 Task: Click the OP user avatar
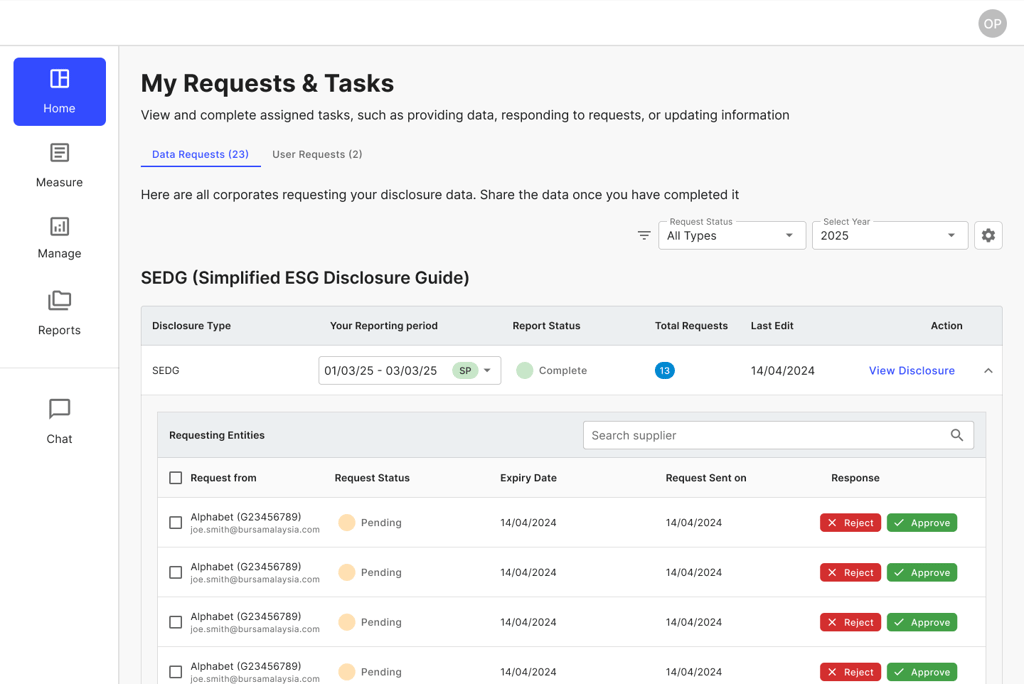[992, 24]
